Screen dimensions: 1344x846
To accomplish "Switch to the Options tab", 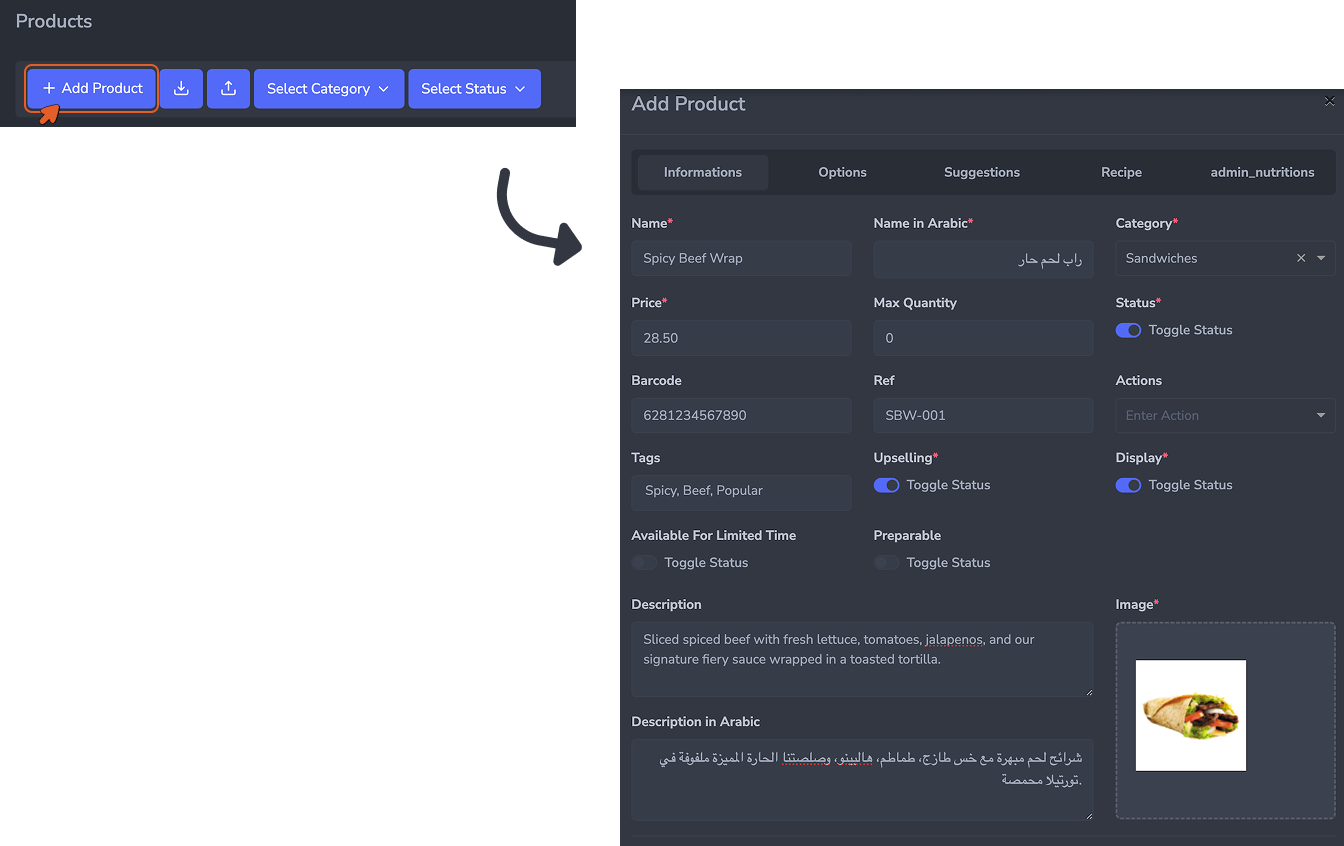I will [x=843, y=172].
